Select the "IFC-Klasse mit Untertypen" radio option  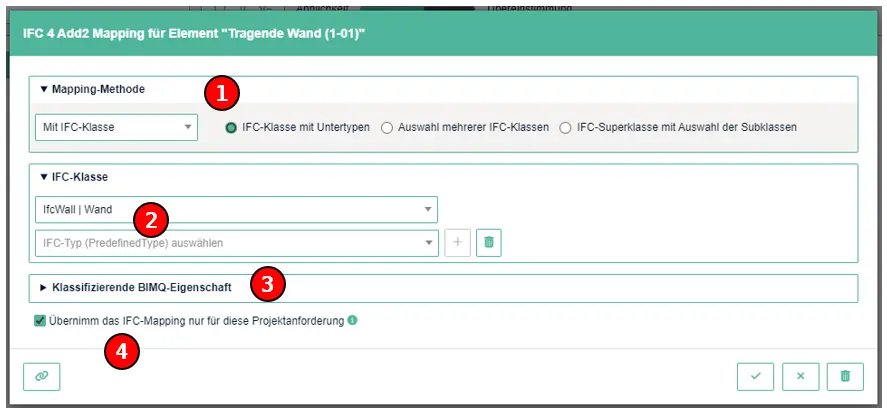point(231,128)
